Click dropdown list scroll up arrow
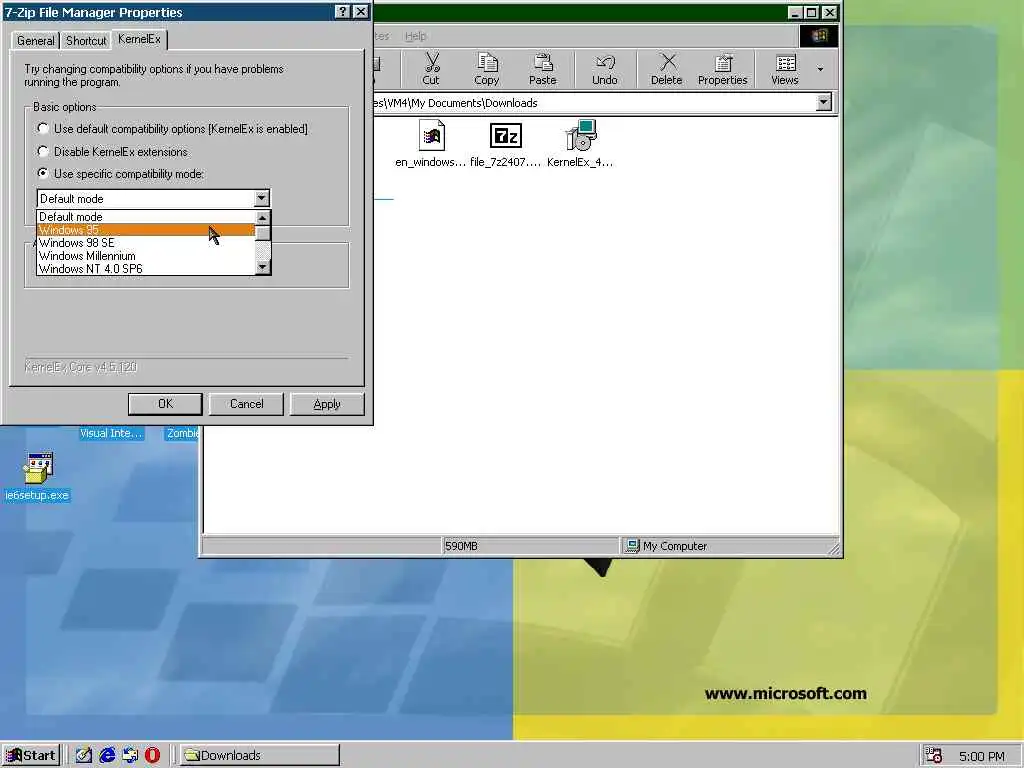The image size is (1024, 768). point(263,218)
